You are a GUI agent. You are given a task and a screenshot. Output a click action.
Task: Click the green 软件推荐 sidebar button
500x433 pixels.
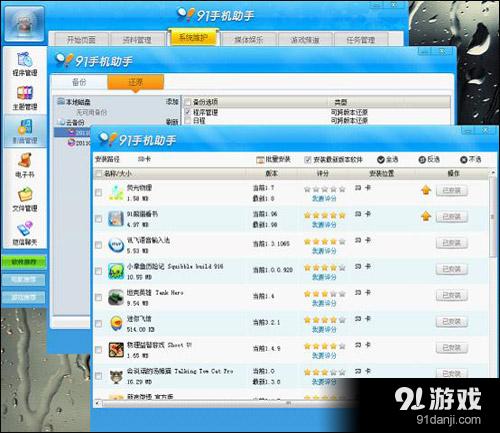coord(24,262)
